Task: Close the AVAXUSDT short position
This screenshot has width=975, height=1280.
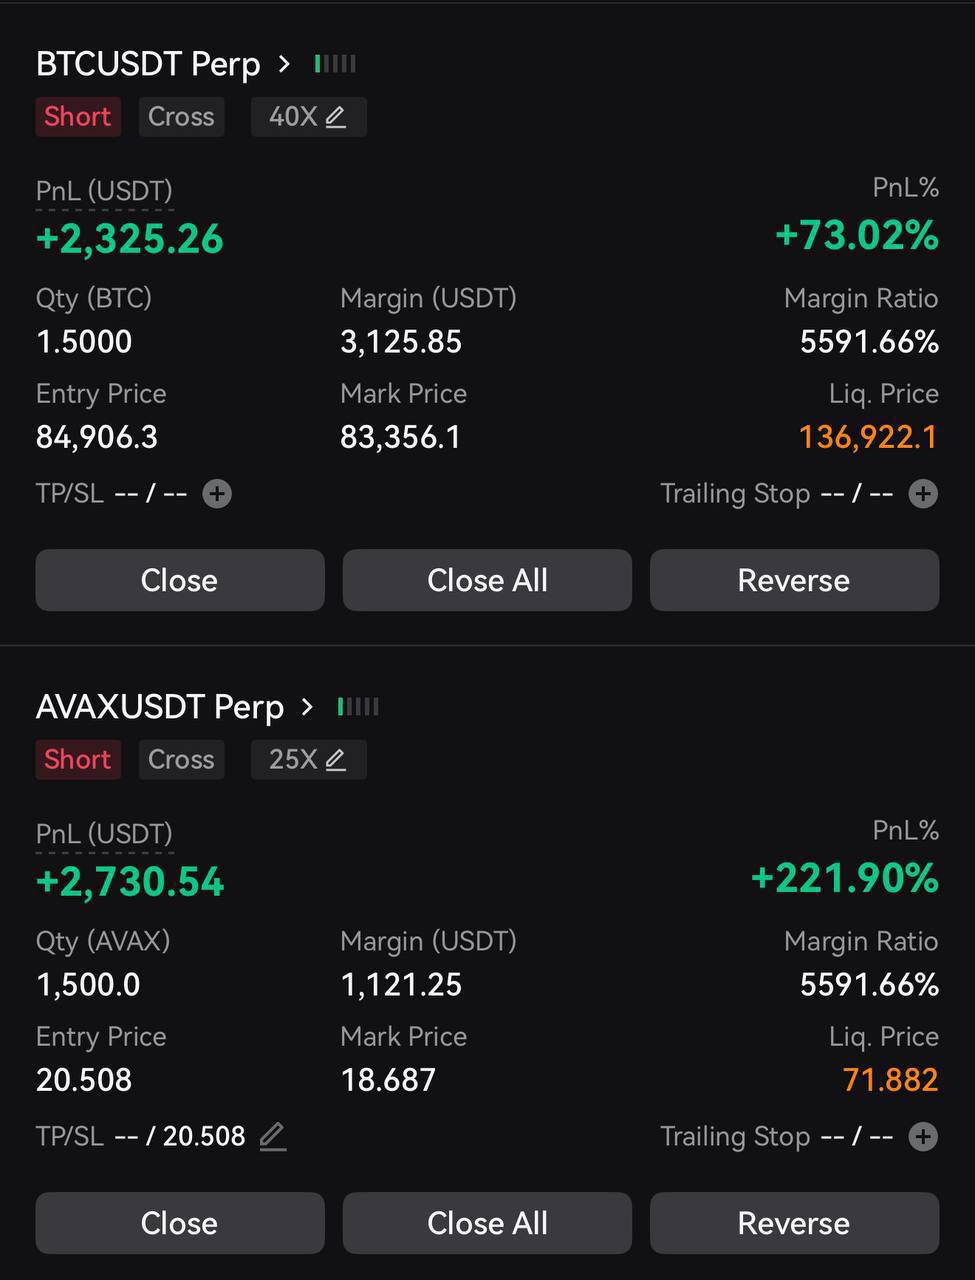Action: 180,1223
